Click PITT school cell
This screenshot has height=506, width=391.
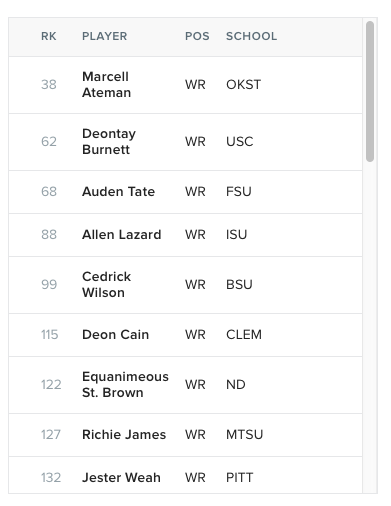(240, 478)
